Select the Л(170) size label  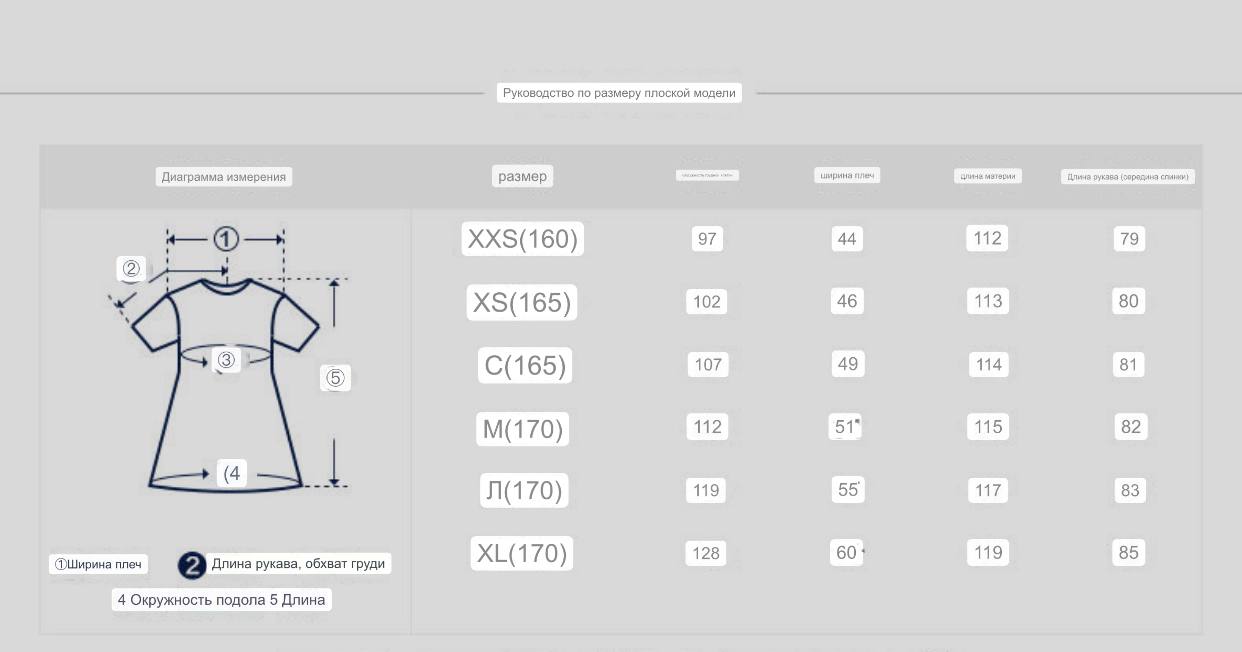point(523,490)
